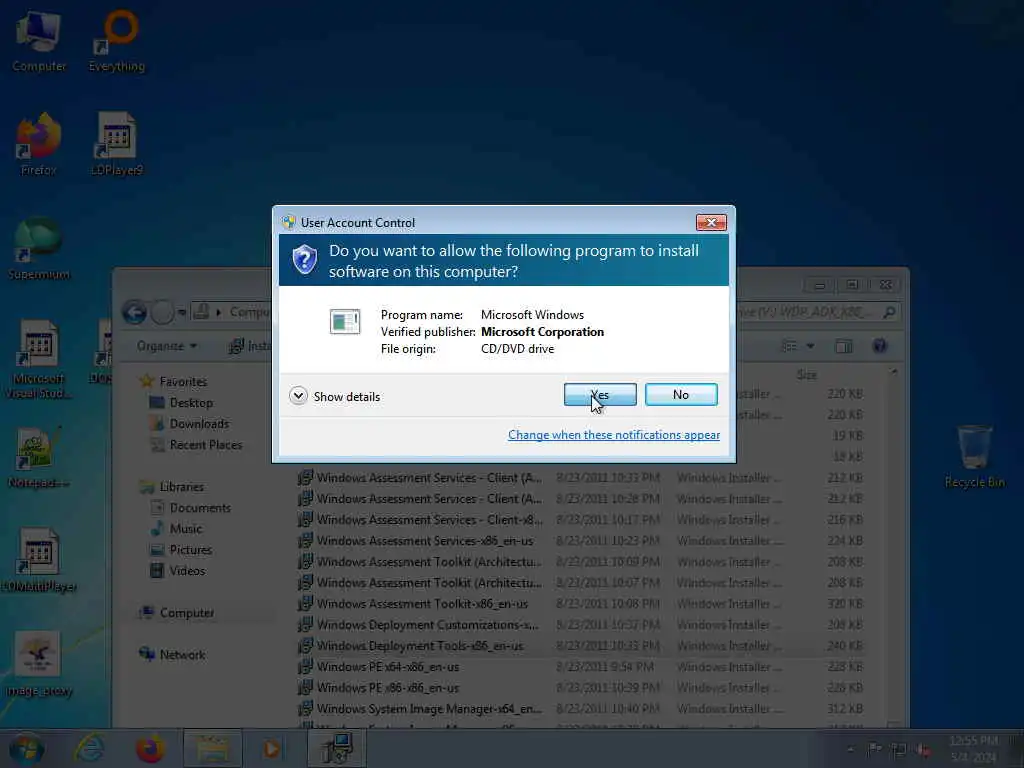This screenshot has width=1024, height=768.
Task: Switch to Explorer window in taskbar
Action: (x=212, y=748)
